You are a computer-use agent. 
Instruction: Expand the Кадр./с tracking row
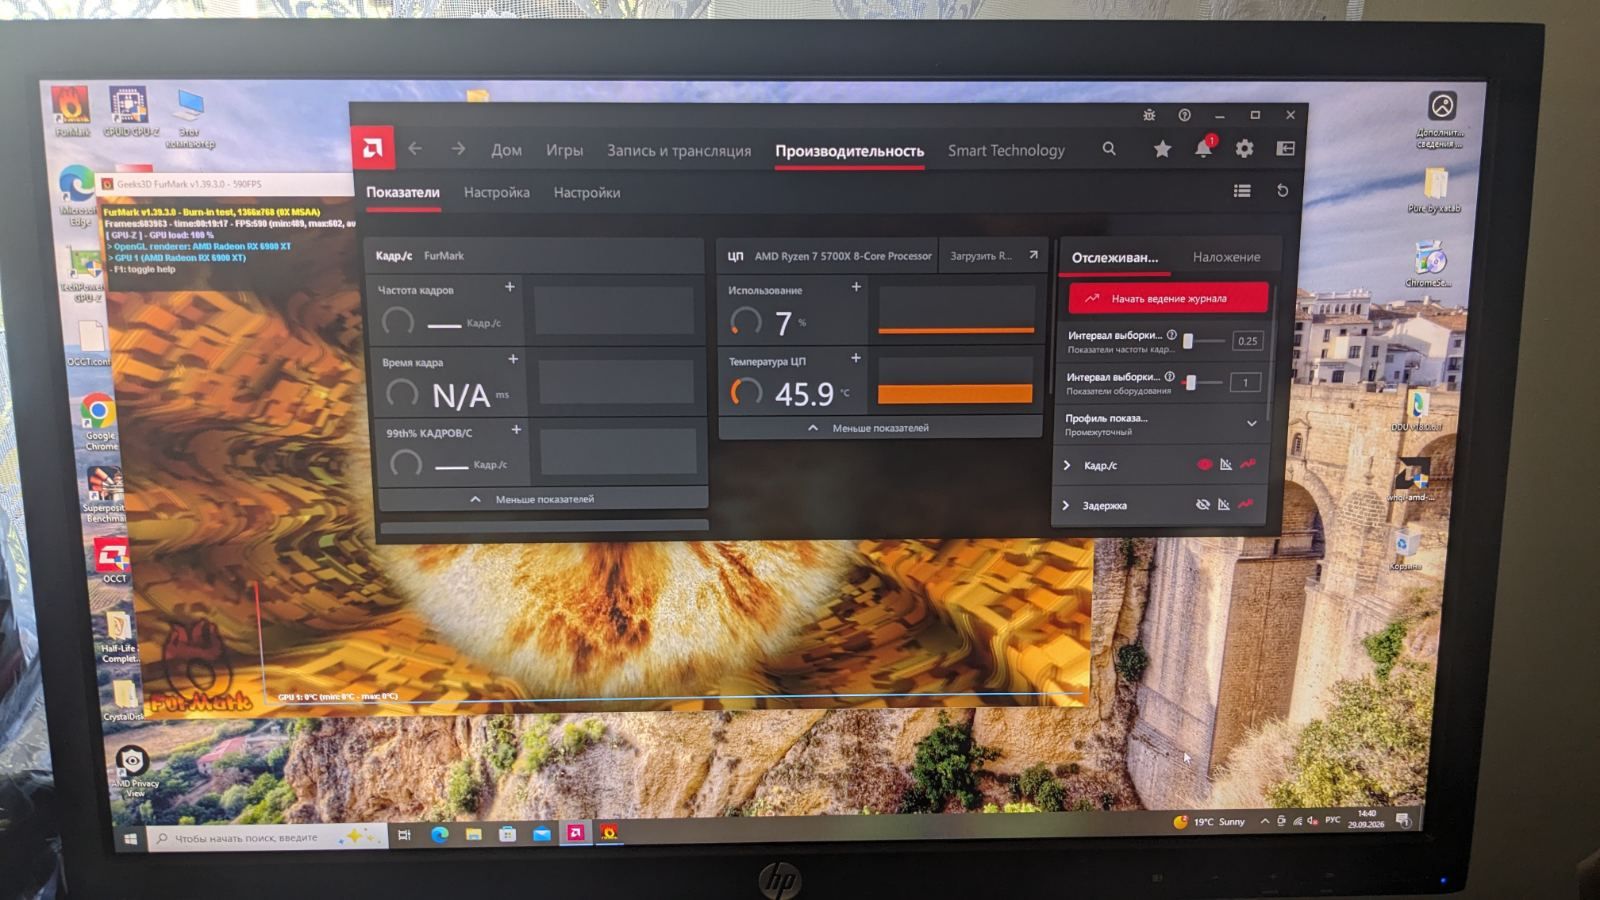(1067, 465)
